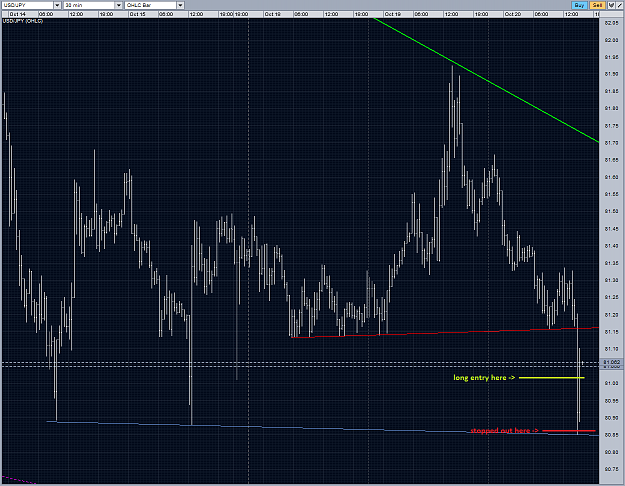
Task: Click the Oct 15 date label on time axis
Action: (137, 14)
